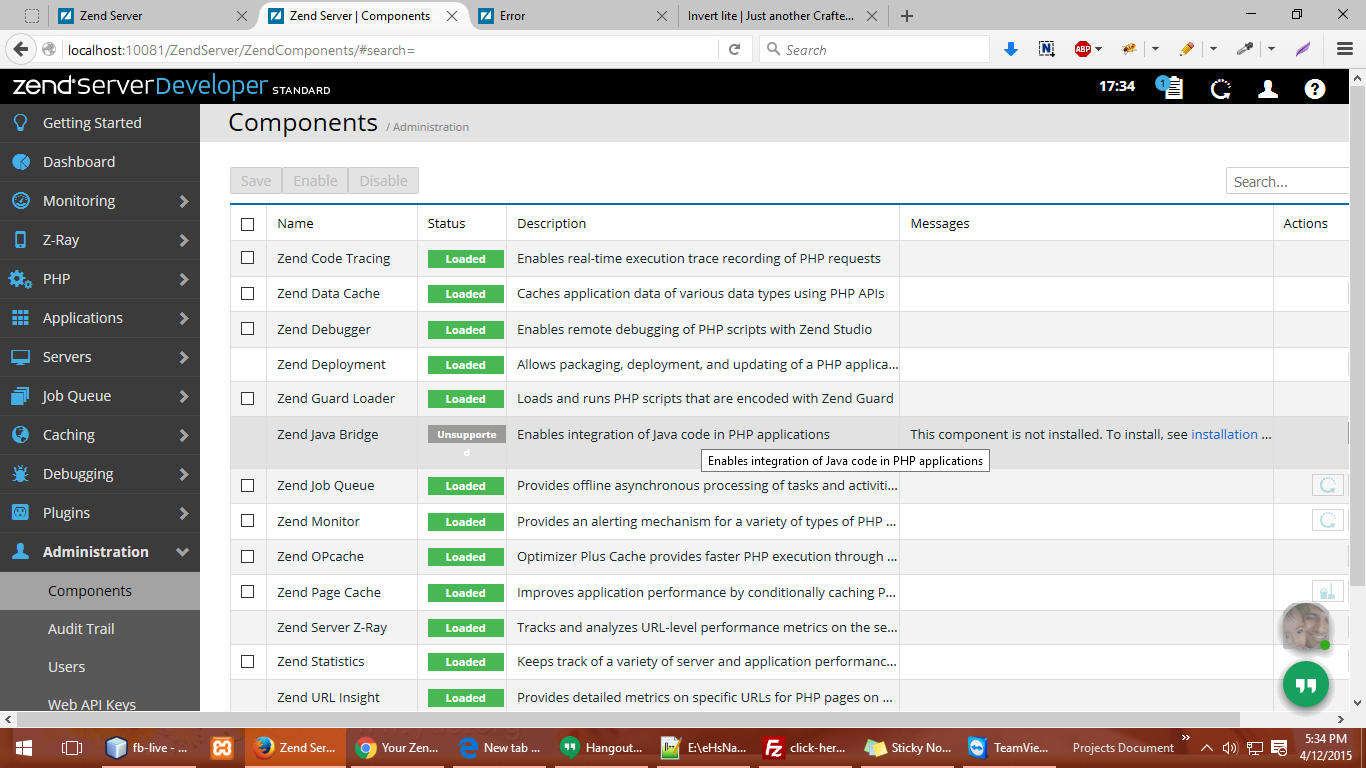Switch to the first Zend Server tab

[151, 16]
